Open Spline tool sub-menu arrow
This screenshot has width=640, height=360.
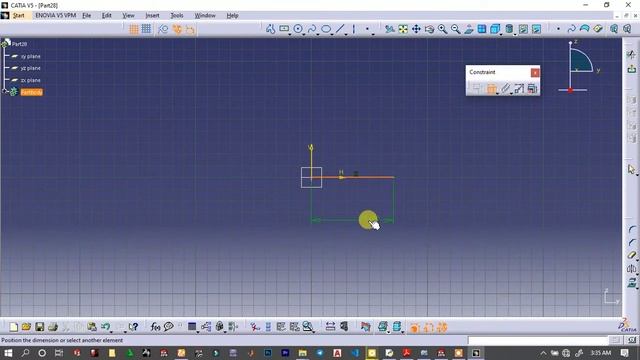pyautogui.click(x=318, y=34)
